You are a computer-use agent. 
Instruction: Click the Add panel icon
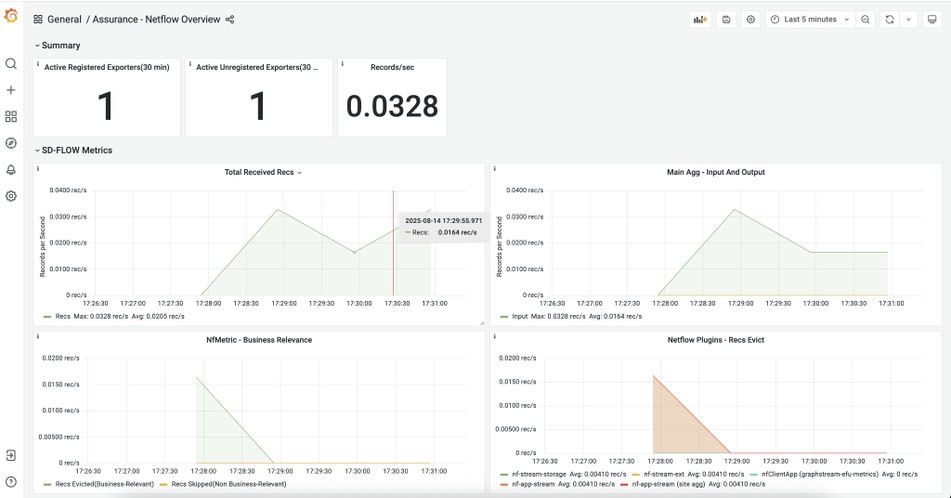point(701,19)
